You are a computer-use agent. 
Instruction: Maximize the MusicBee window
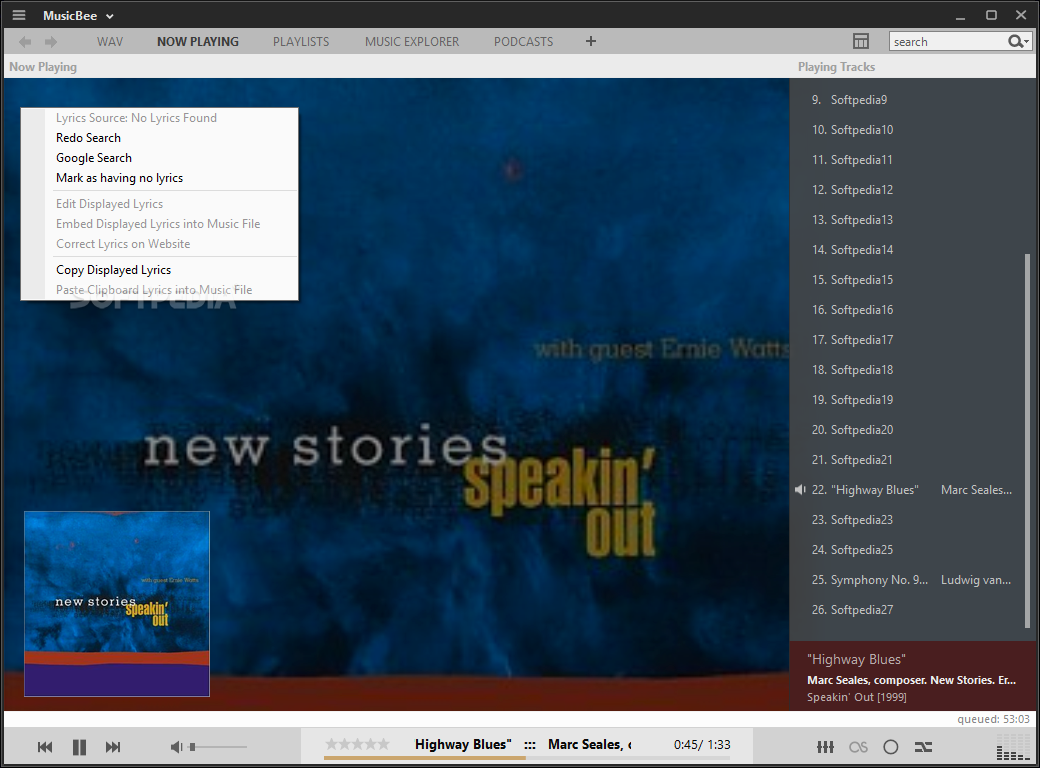coord(991,15)
